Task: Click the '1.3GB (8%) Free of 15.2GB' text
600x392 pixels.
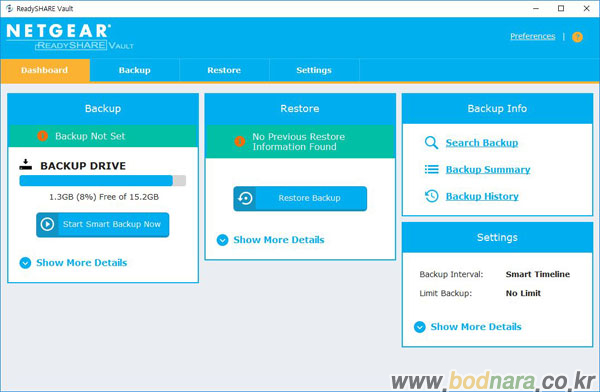Action: coord(104,197)
